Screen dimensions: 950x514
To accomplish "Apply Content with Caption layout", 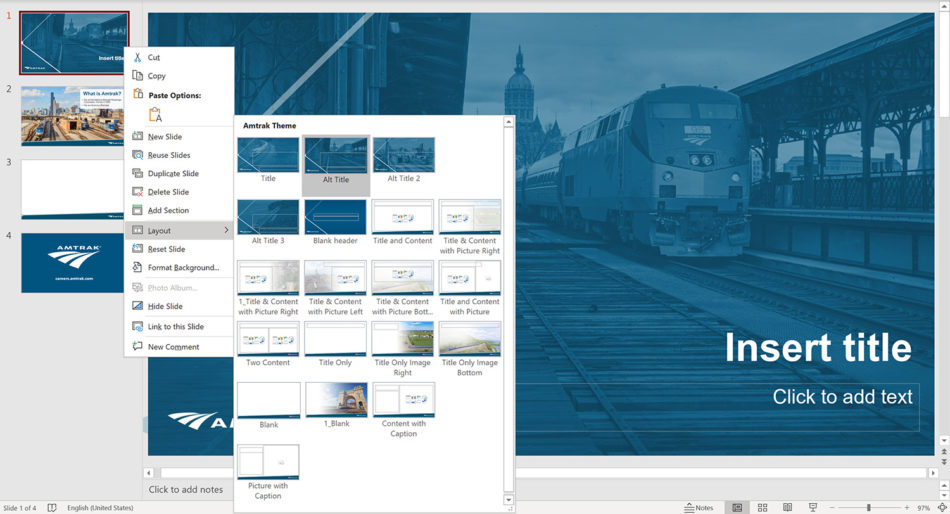I will [x=404, y=400].
